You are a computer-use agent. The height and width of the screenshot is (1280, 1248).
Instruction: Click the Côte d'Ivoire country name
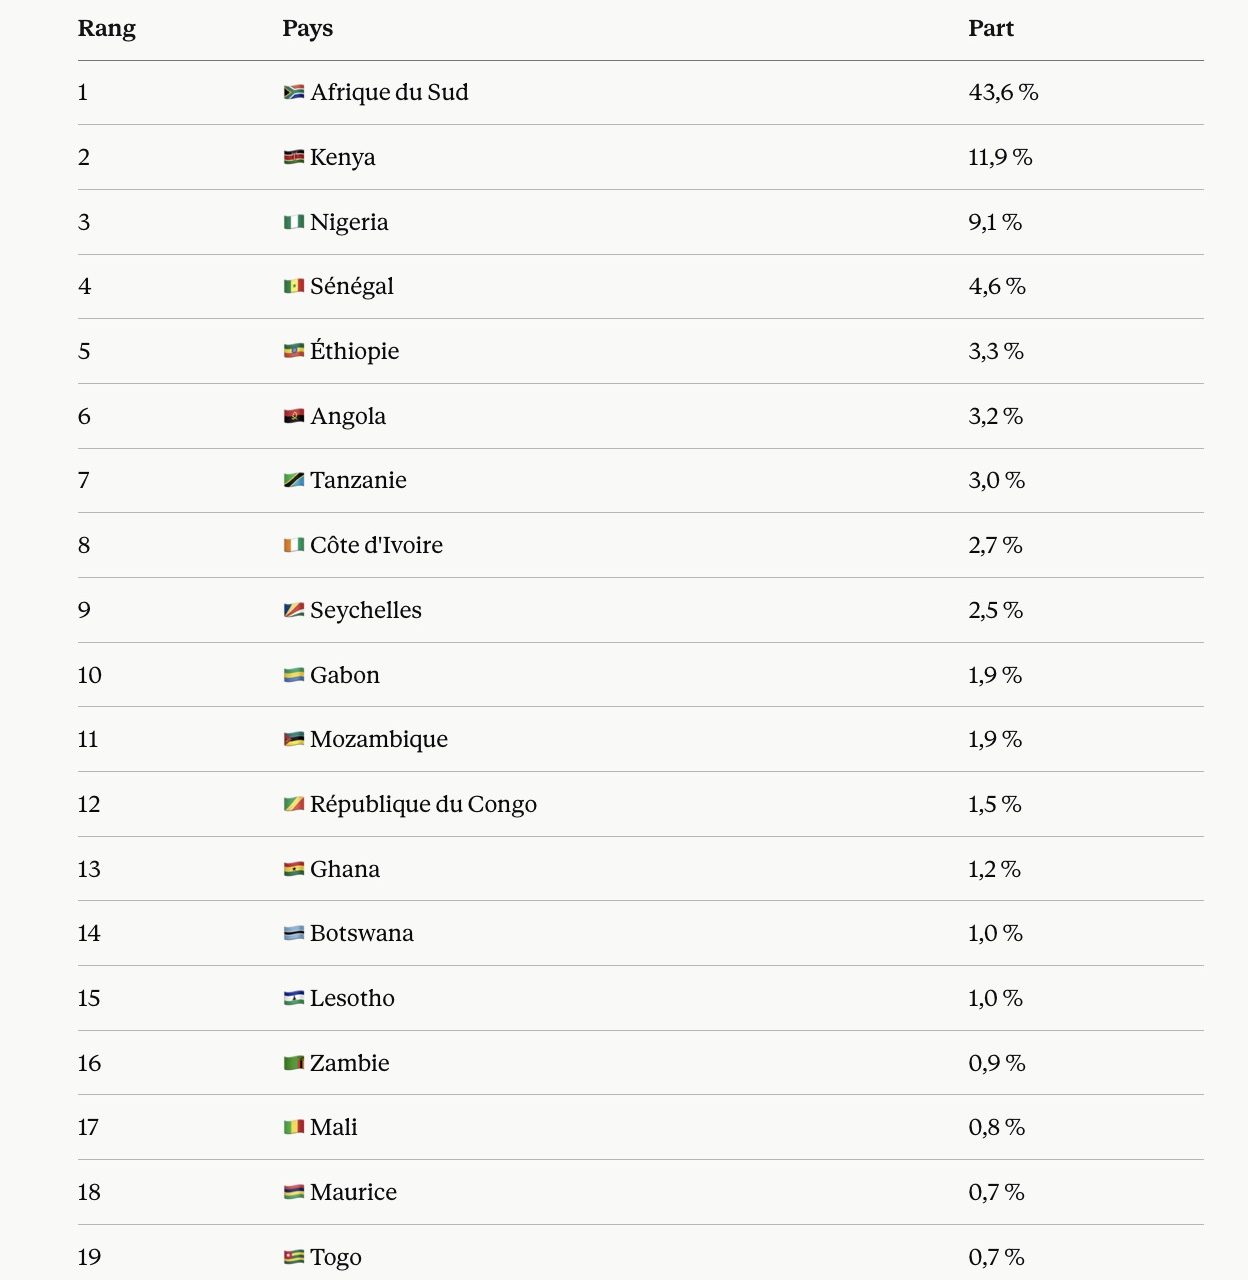(376, 545)
